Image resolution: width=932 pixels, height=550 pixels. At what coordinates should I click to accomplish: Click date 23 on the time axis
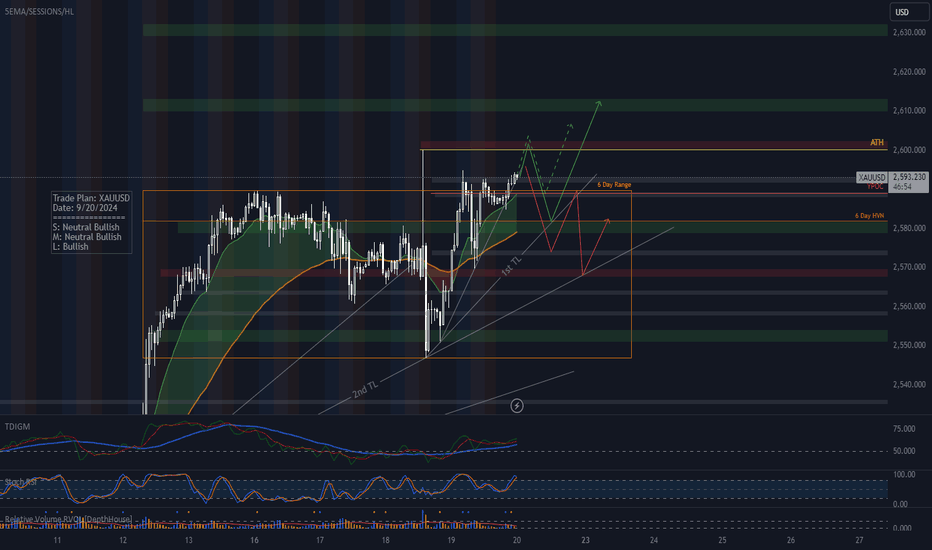pos(585,540)
